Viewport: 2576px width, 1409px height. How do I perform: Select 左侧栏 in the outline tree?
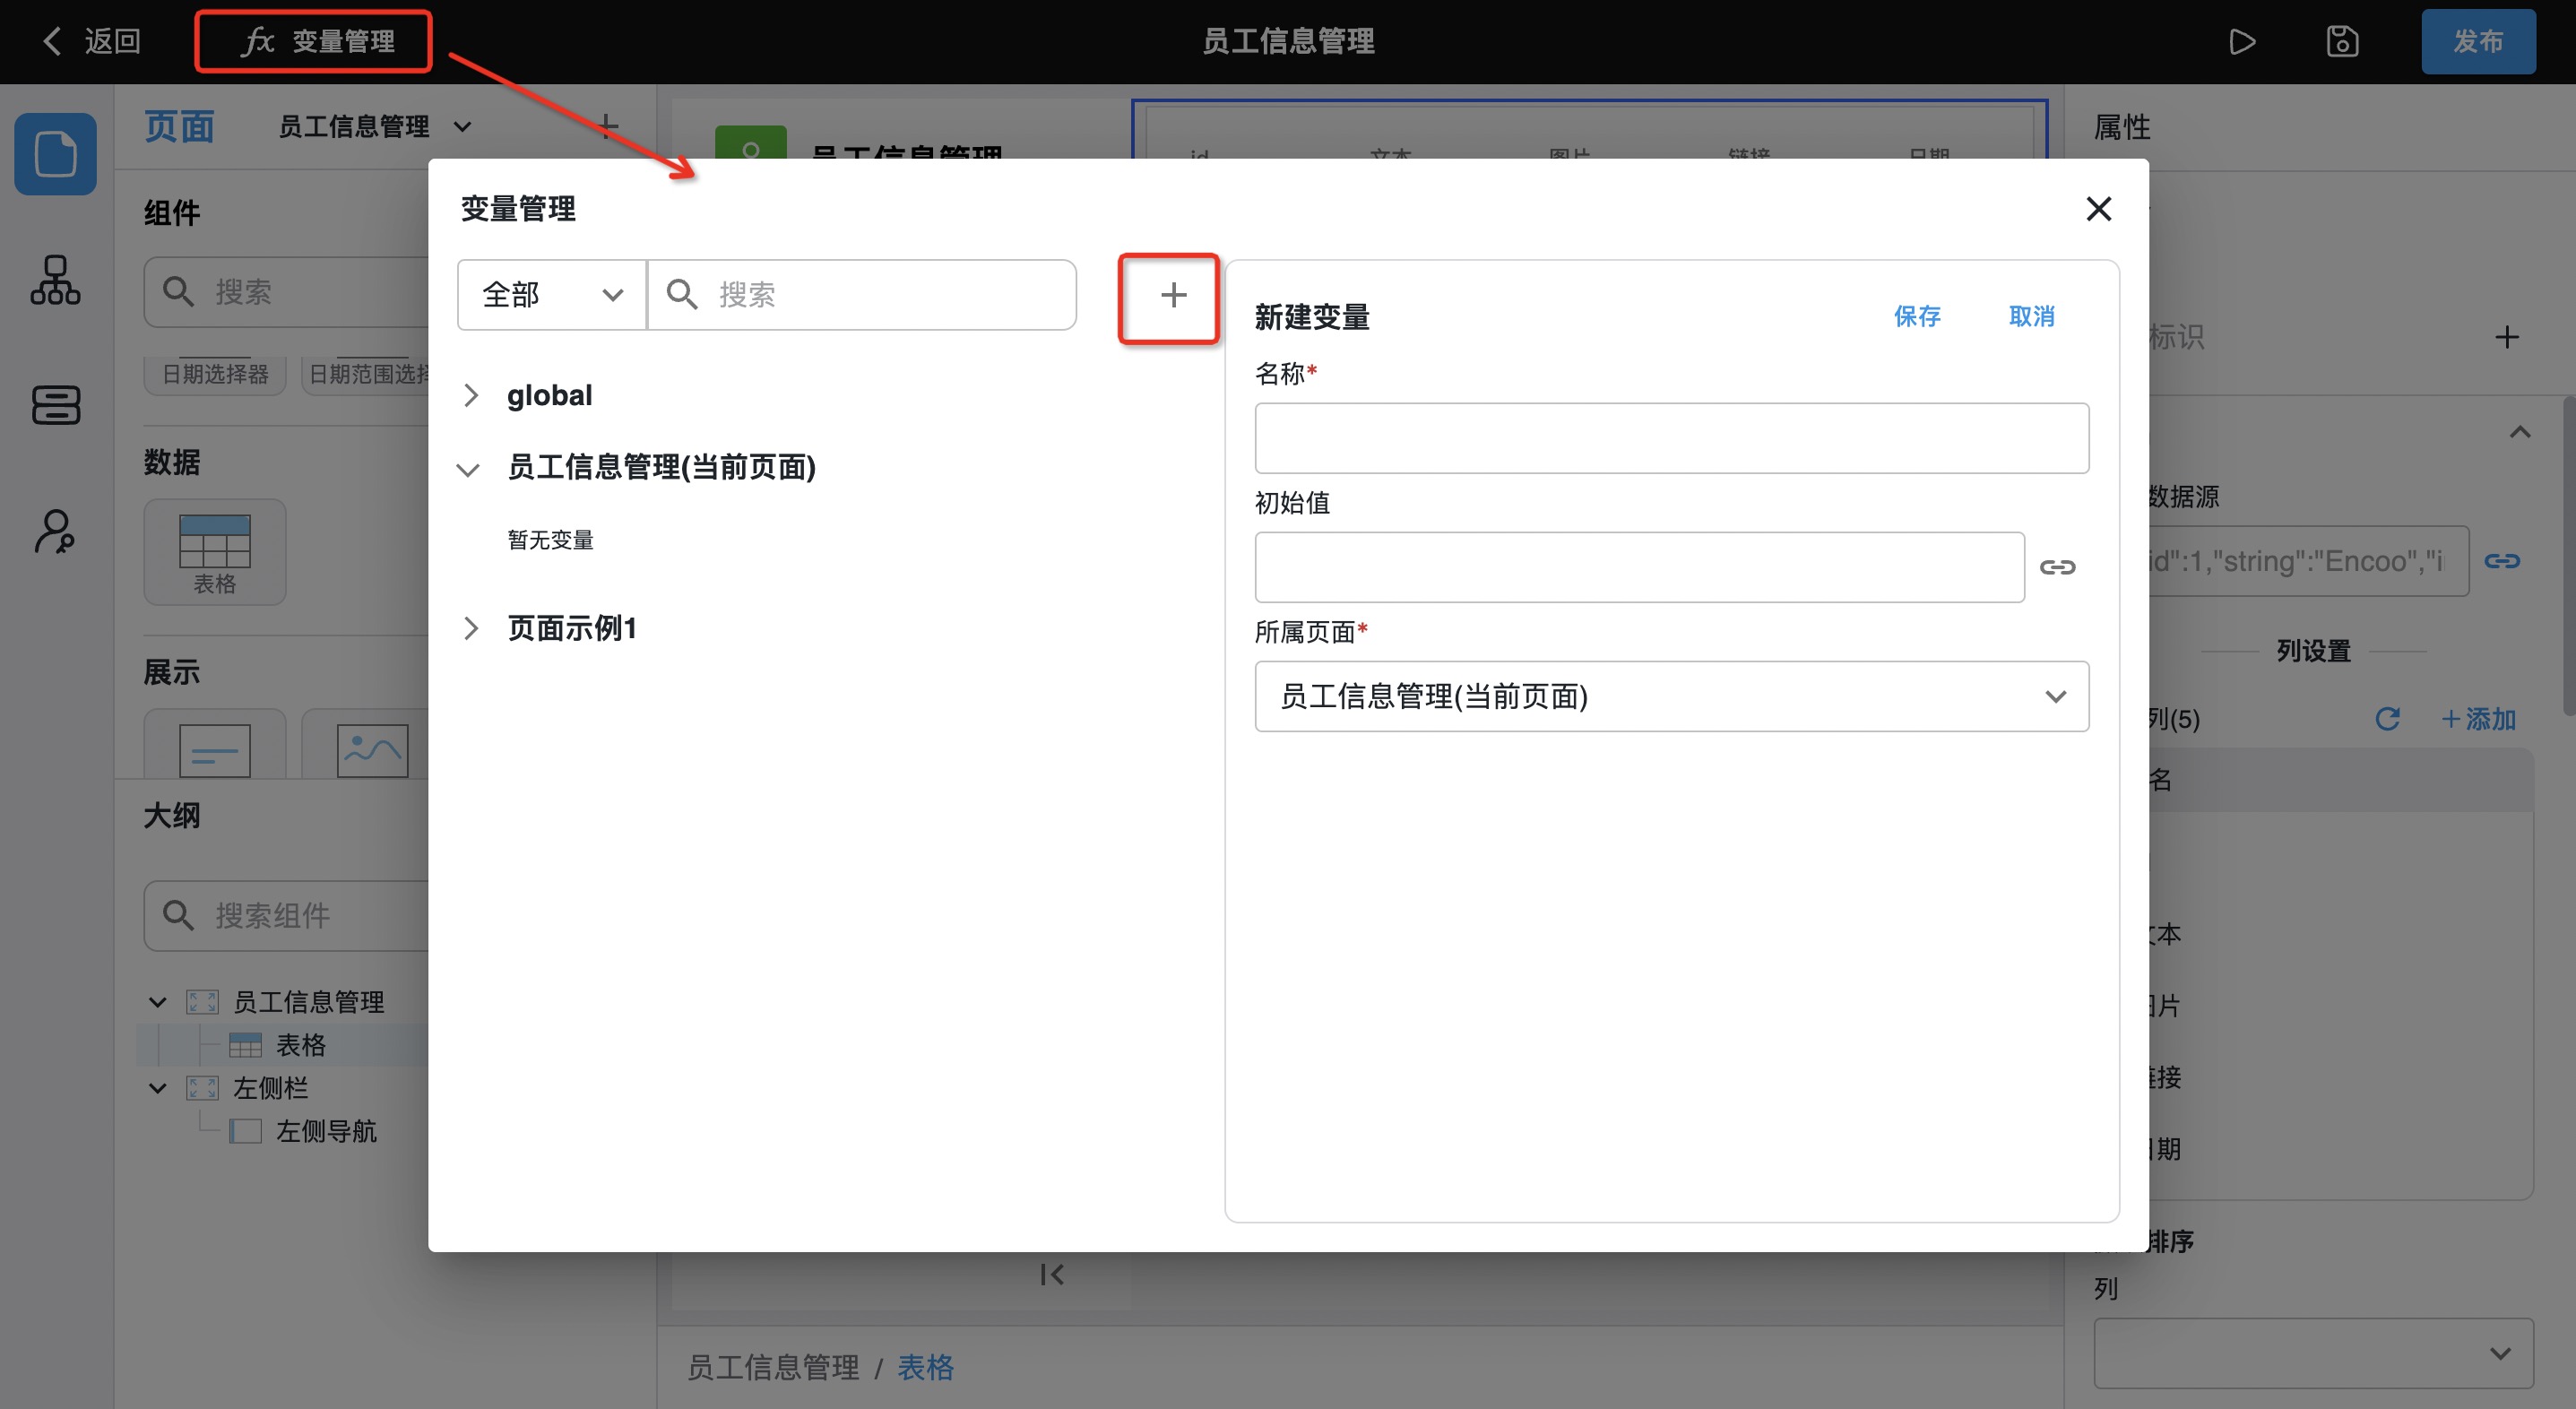coord(270,1088)
